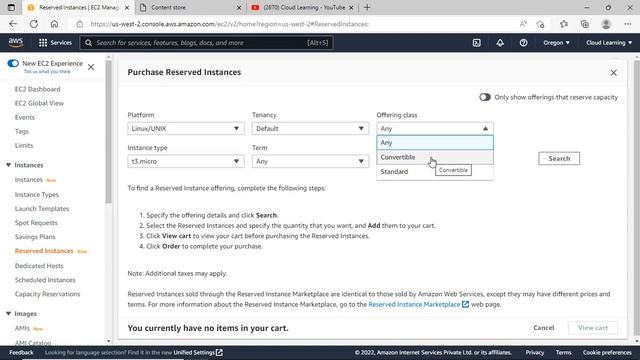Open EC2 Global View in sidebar

point(39,103)
